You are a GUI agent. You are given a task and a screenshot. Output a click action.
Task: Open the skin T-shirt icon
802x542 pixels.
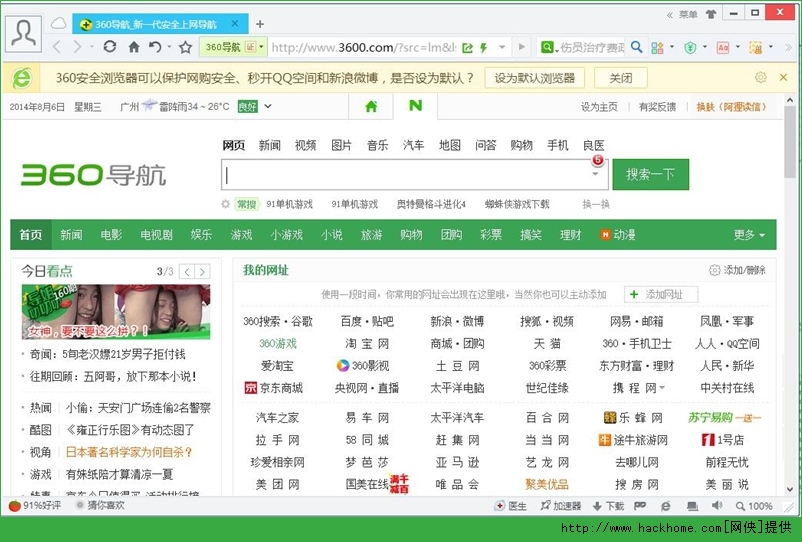coord(711,14)
